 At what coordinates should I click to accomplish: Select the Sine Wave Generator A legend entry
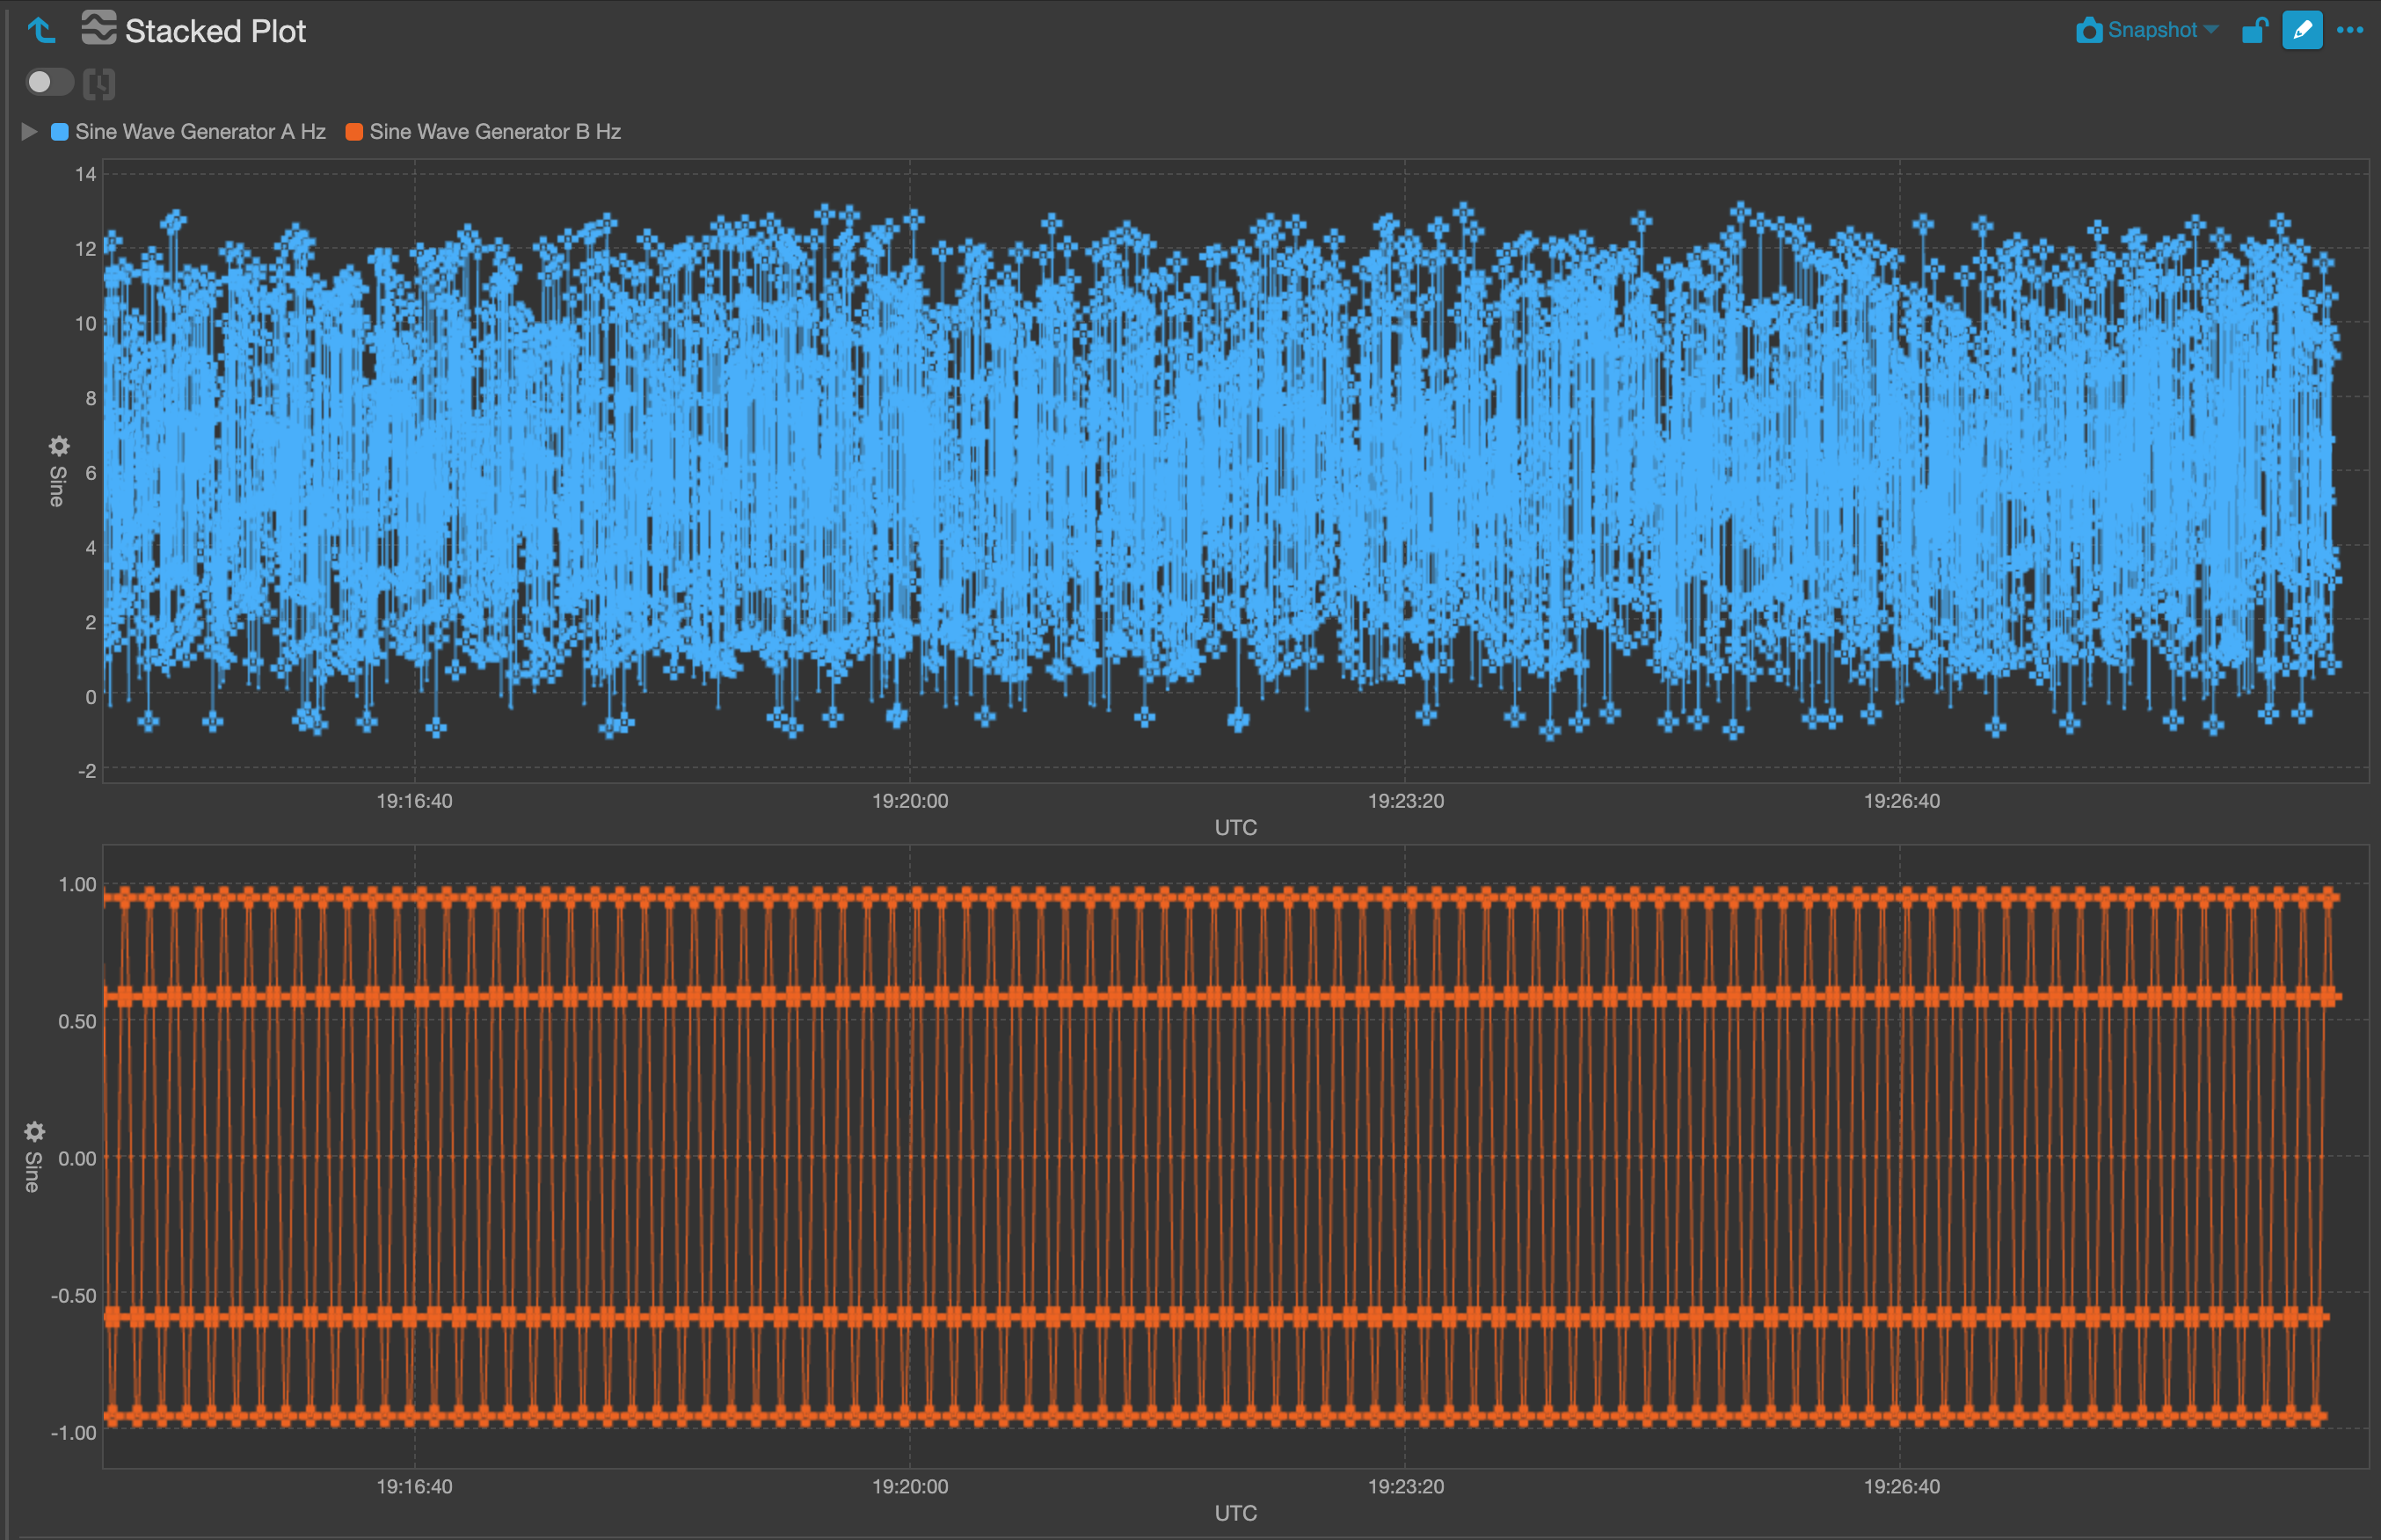click(200, 131)
